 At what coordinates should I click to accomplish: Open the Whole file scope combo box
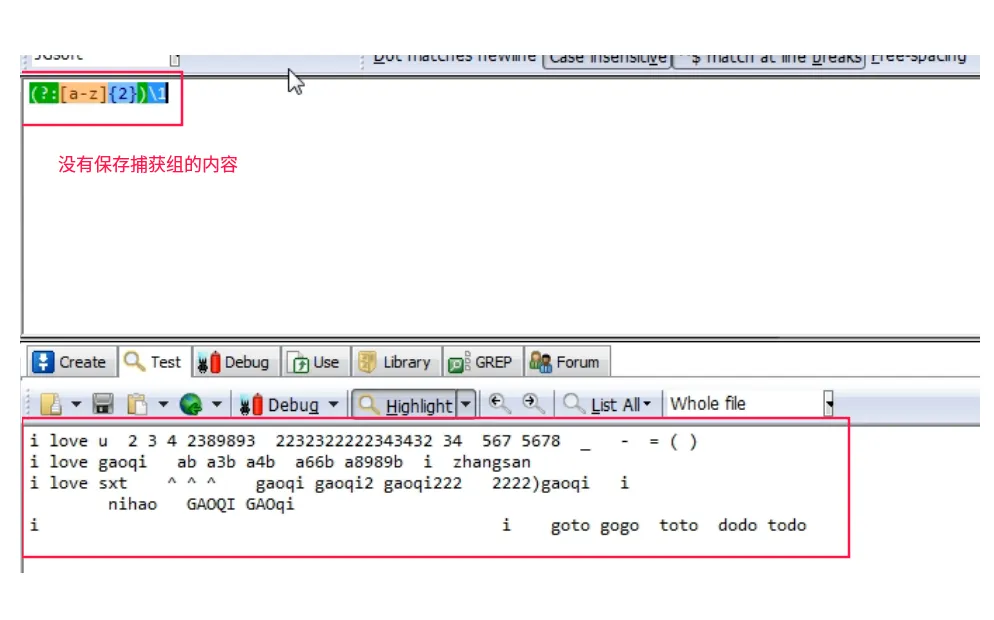click(x=751, y=404)
